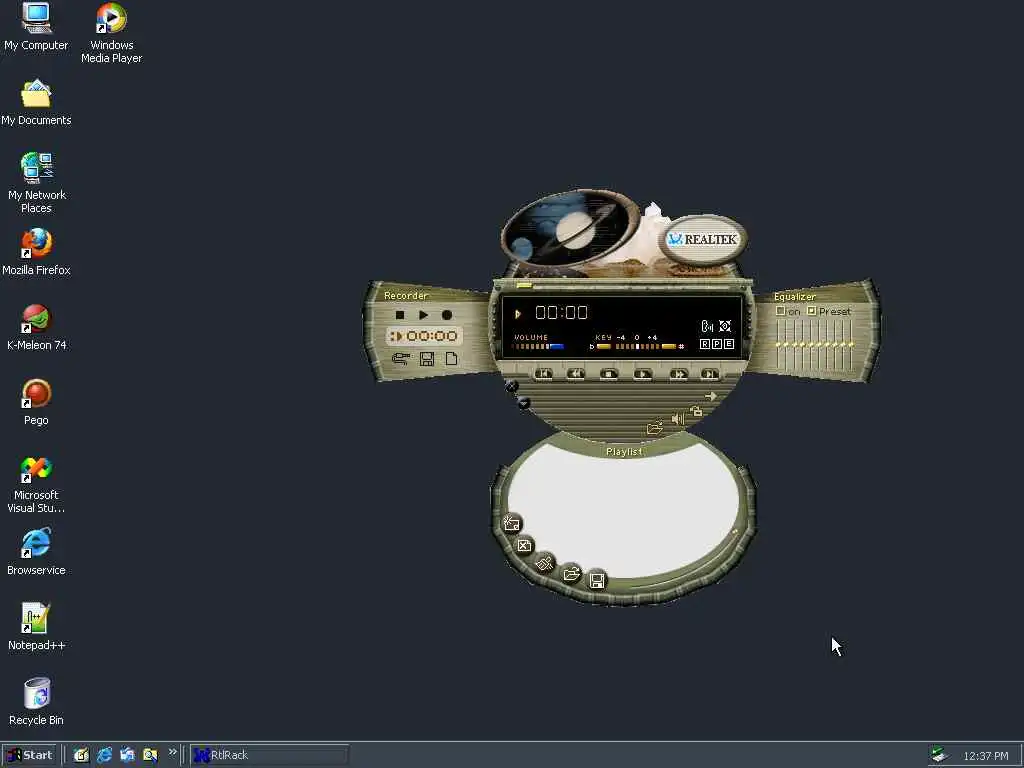Enable the Equalizer on checkbox
This screenshot has height=768, width=1024.
780,311
